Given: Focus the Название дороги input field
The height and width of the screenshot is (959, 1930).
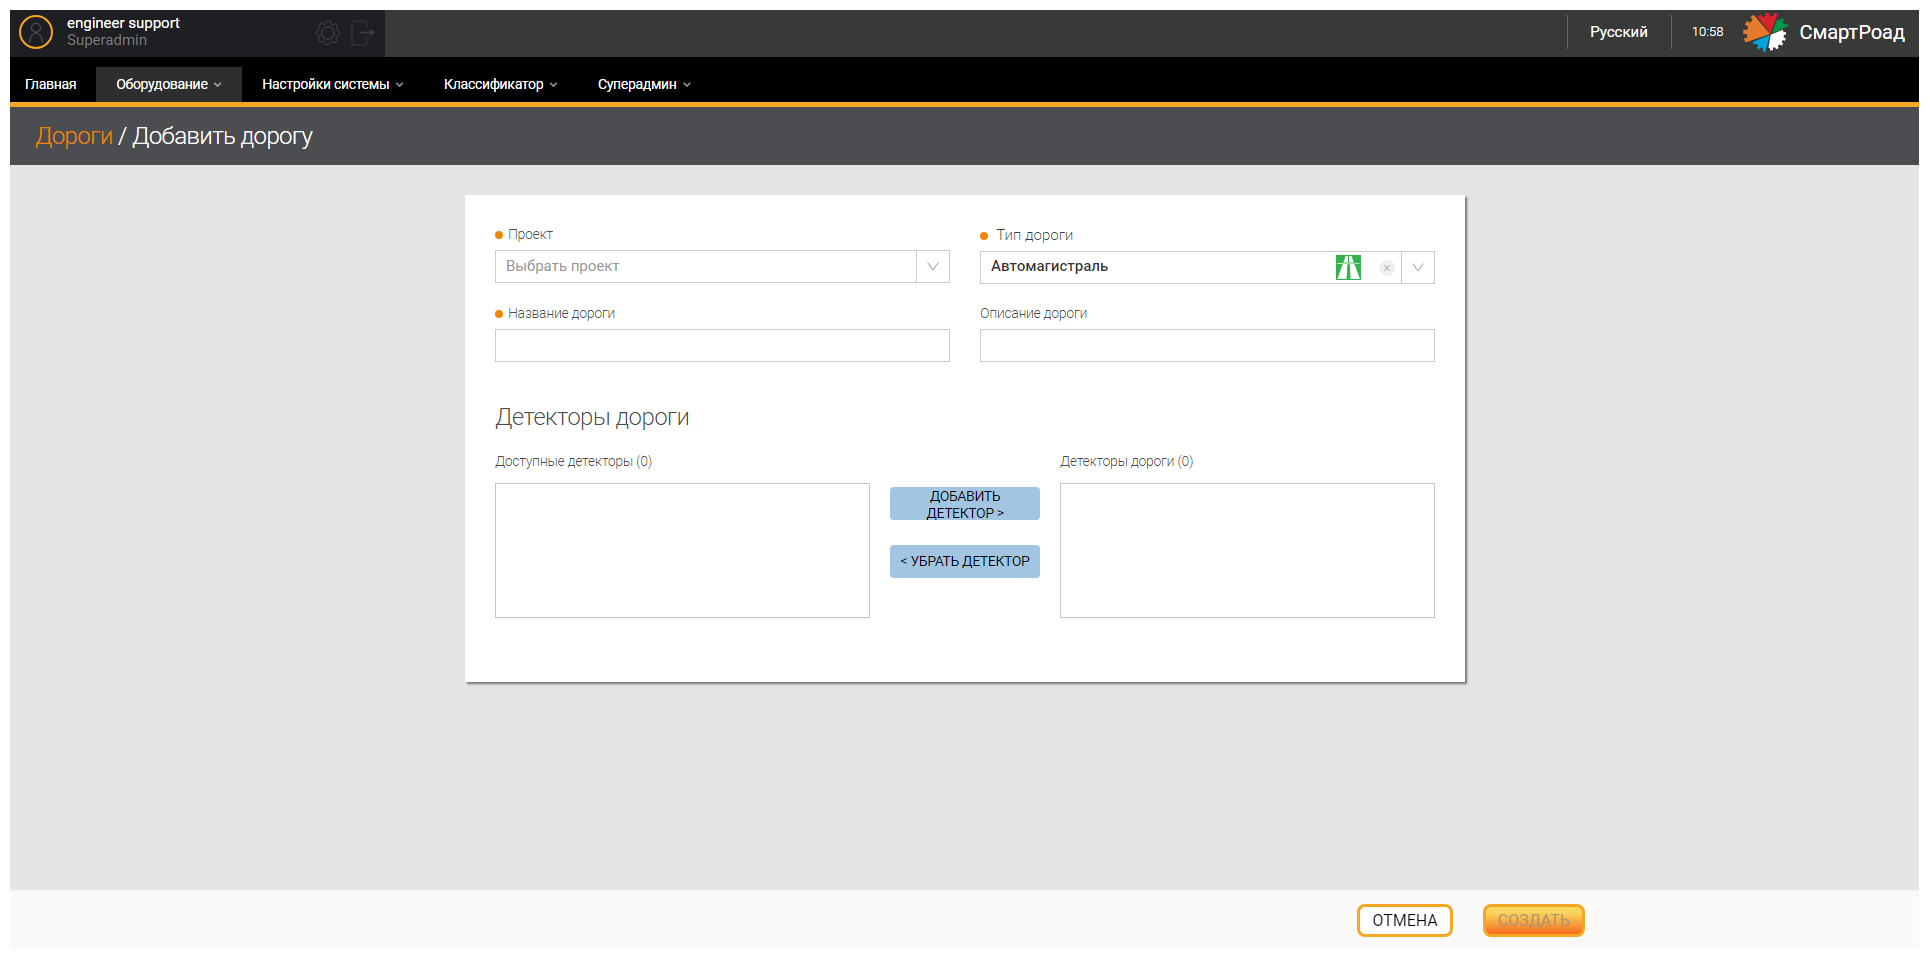Looking at the screenshot, I should [722, 345].
